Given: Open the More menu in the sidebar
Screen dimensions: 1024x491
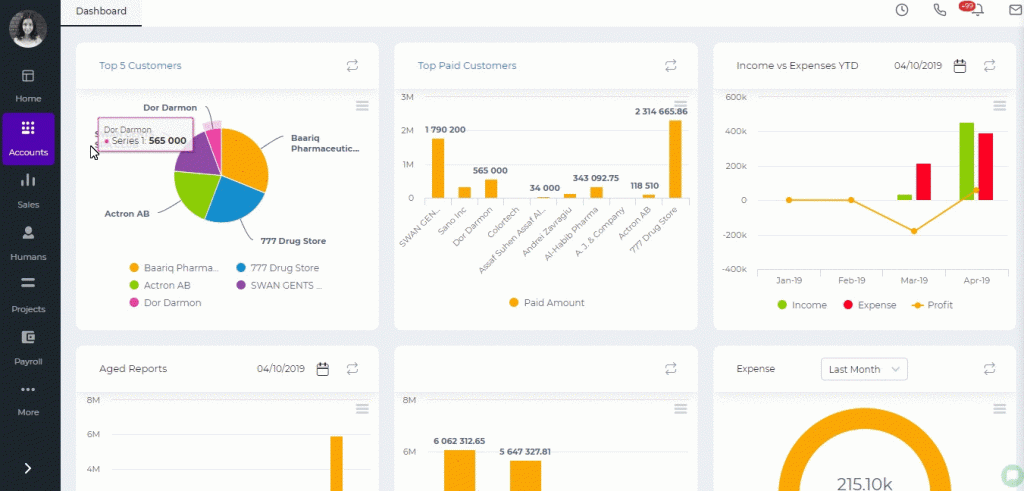Looking at the screenshot, I should [28, 400].
